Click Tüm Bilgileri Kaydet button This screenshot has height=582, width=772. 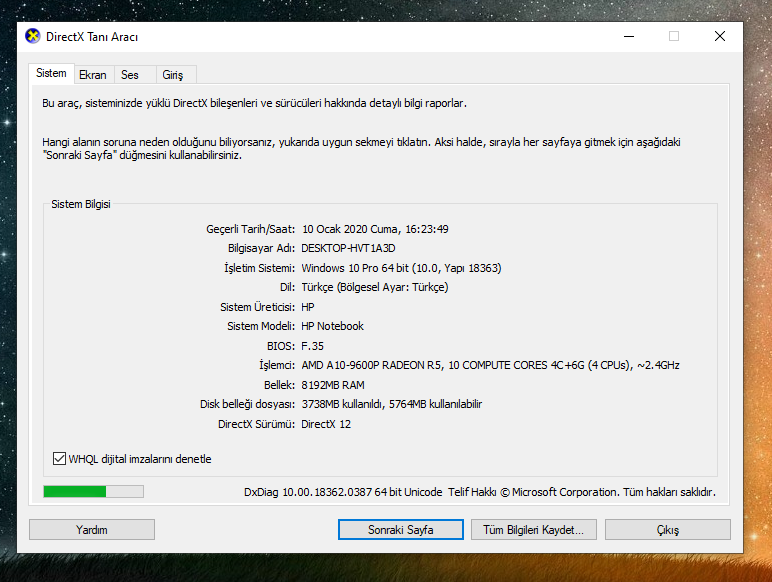tap(534, 530)
